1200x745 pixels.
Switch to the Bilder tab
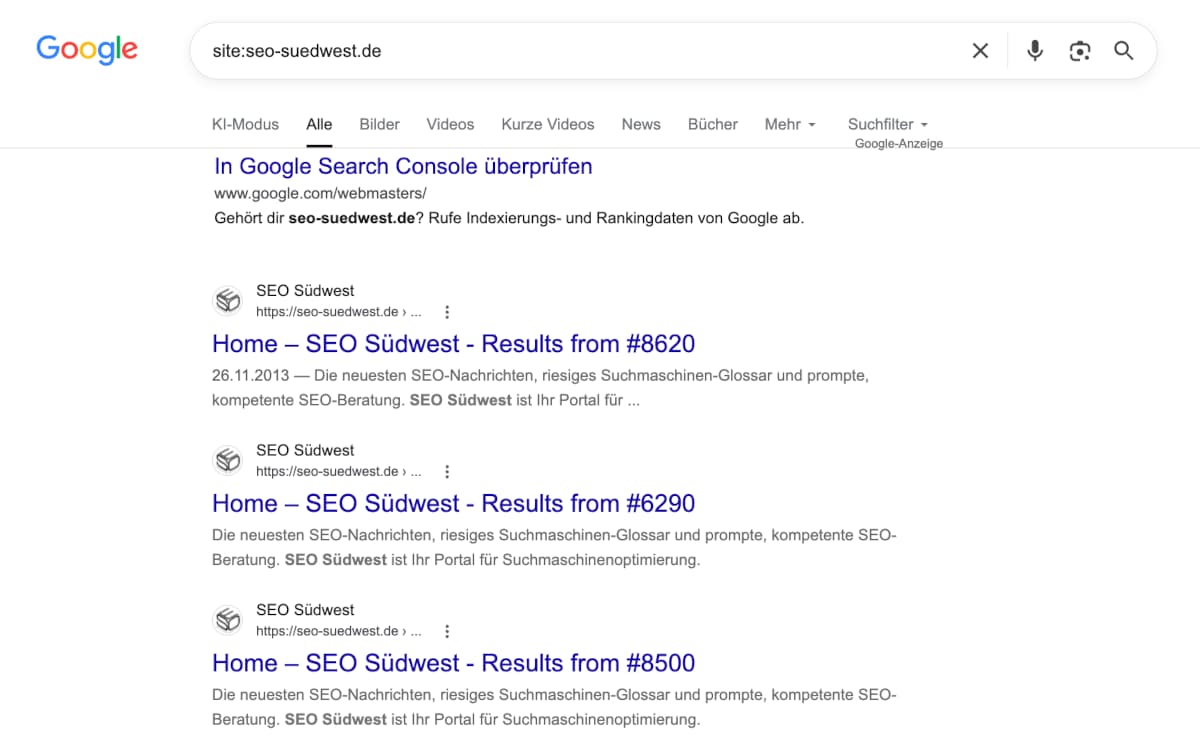click(379, 124)
